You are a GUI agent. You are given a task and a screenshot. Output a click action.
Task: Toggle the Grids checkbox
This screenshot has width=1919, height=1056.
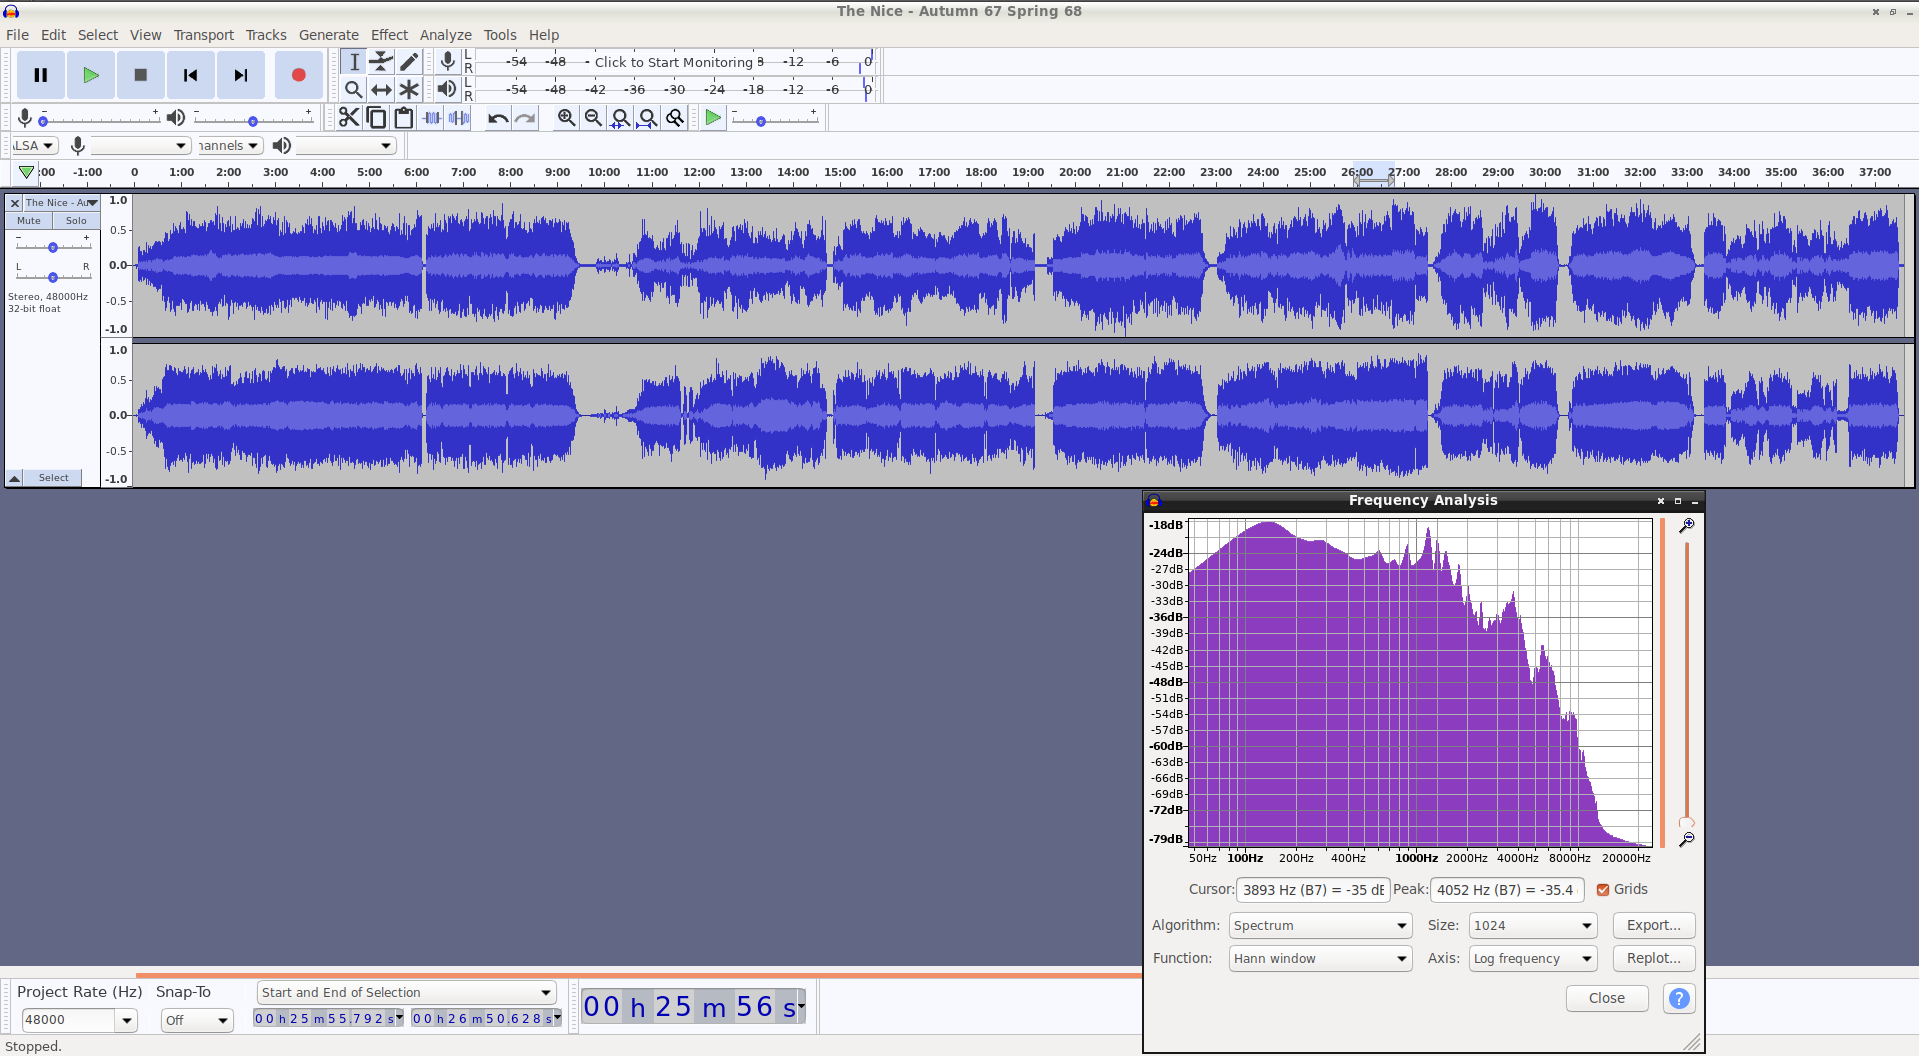coord(1603,889)
